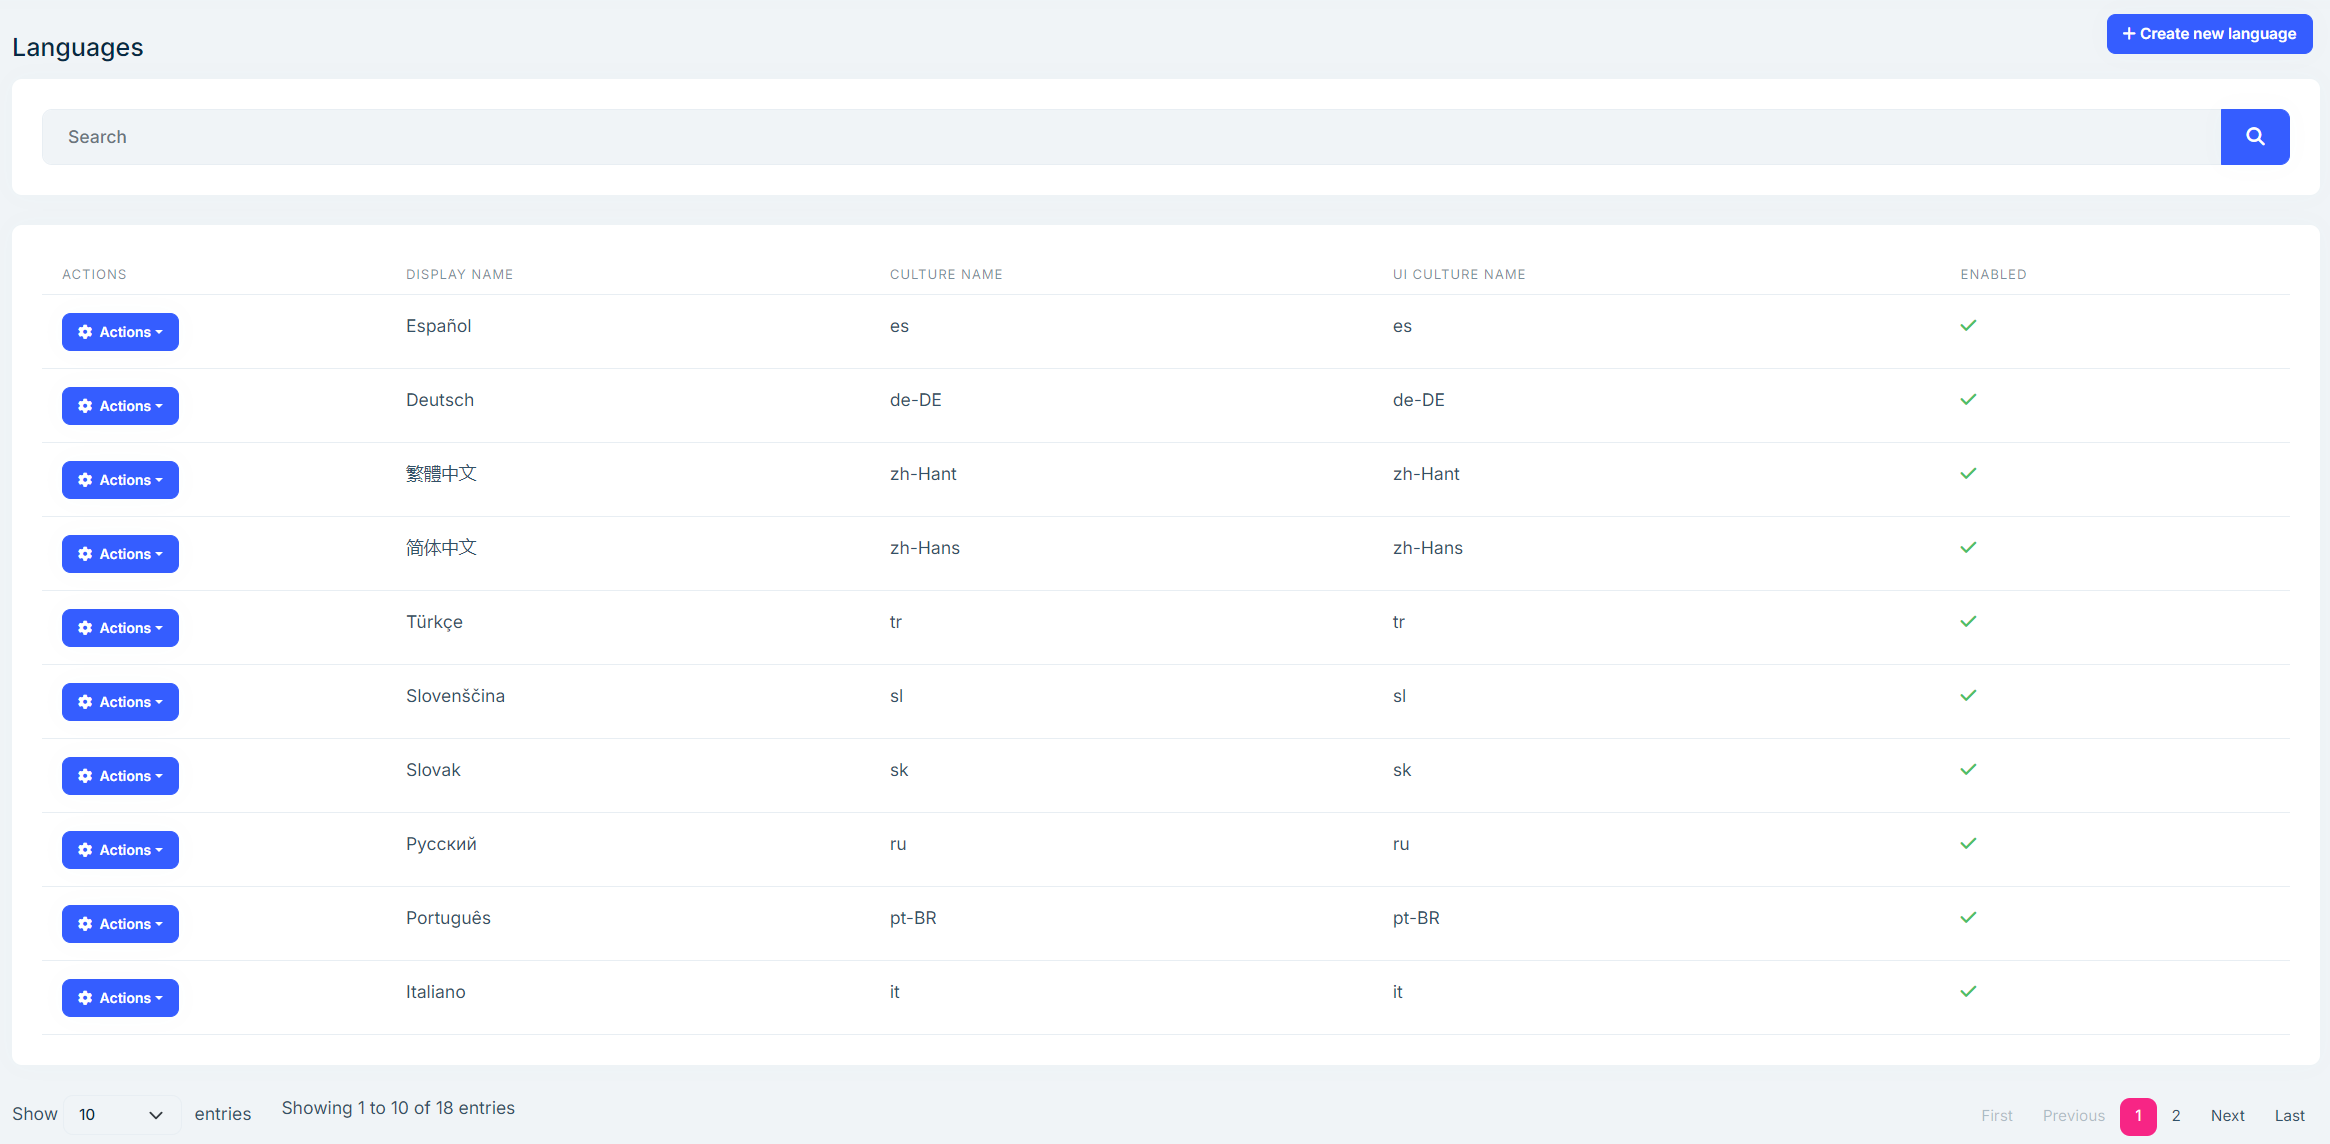The width and height of the screenshot is (2330, 1144).
Task: Focus the Search text field
Action: click(x=1130, y=137)
